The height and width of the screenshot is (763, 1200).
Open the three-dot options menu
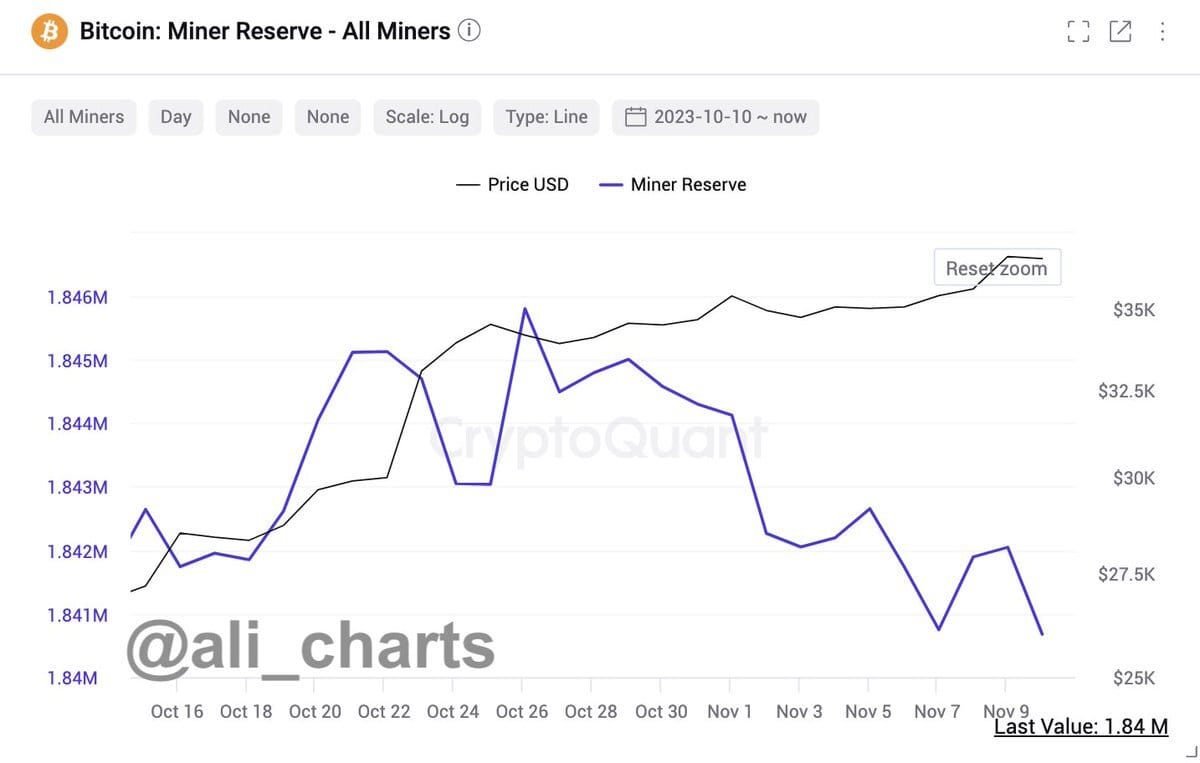[x=1162, y=32]
